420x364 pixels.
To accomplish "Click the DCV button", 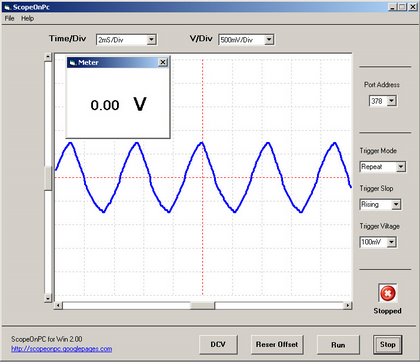I will [218, 344].
